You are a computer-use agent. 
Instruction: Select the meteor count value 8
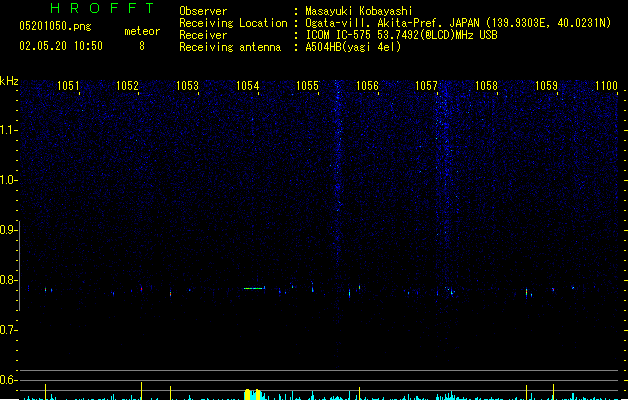point(142,46)
